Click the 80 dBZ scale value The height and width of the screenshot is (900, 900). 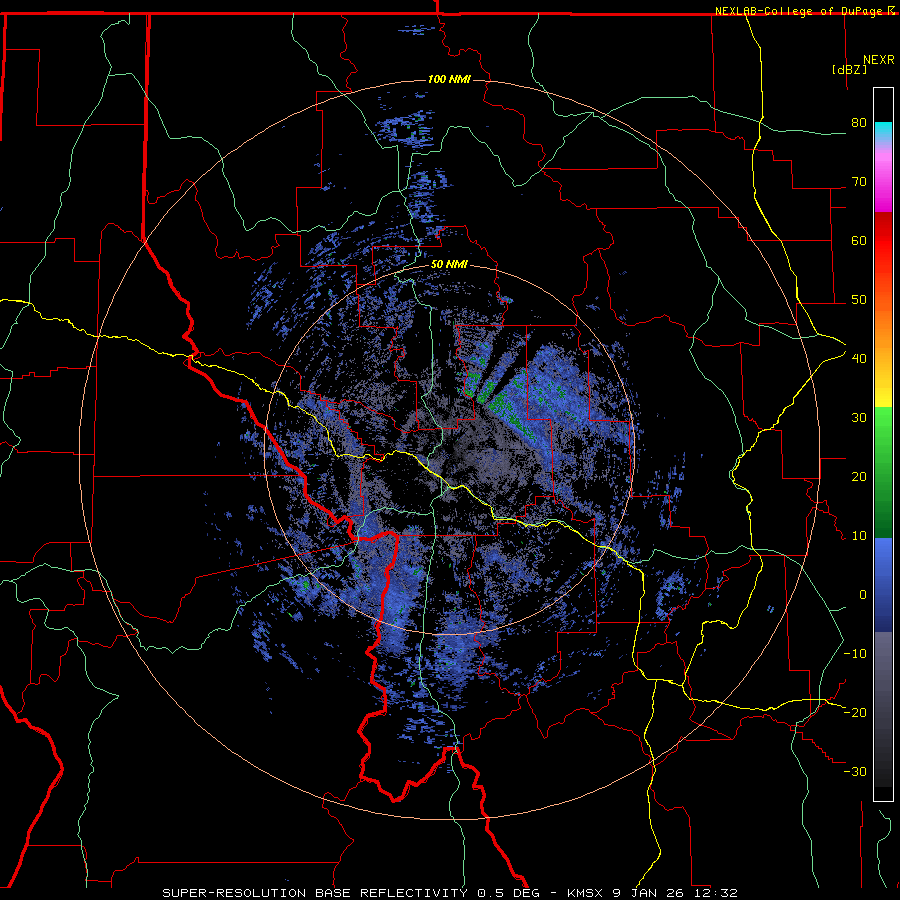point(859,123)
